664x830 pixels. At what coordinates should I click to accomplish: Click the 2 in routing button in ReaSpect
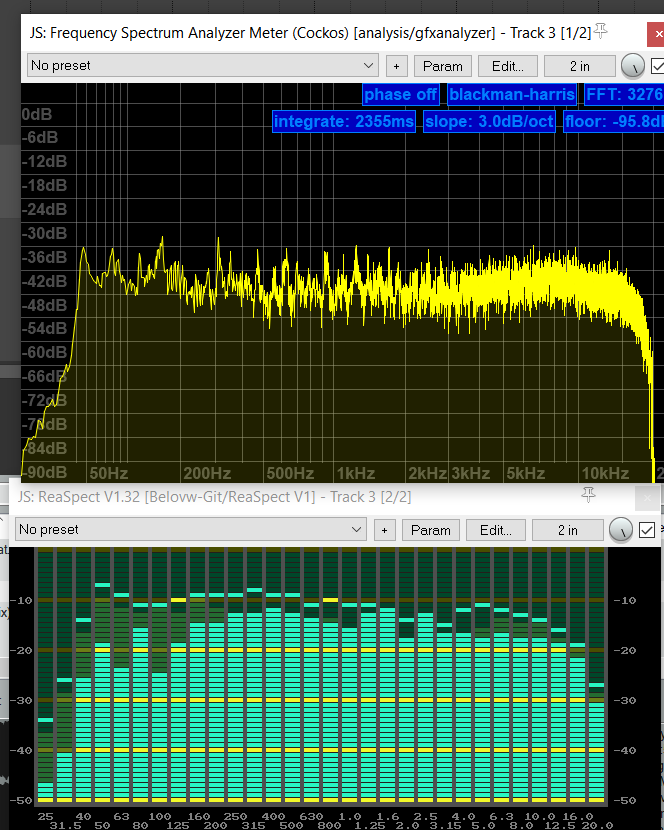tap(568, 530)
